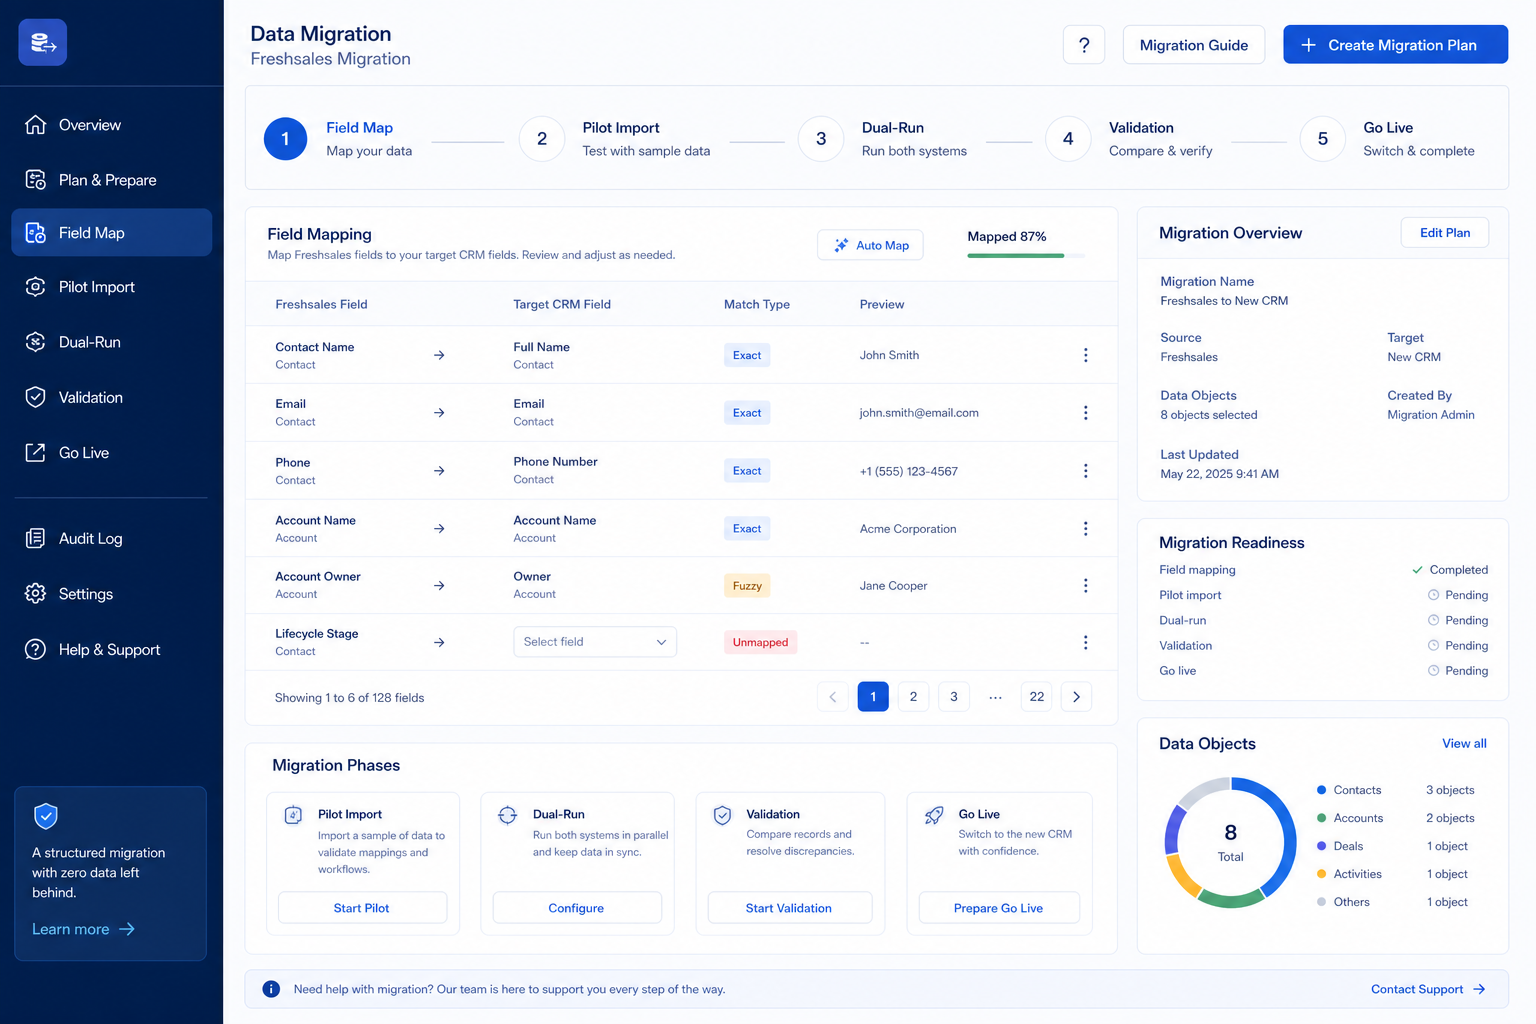Screen dimensions: 1536x1024
Task: Click the Dual-Run sidebar icon
Action: click(36, 342)
